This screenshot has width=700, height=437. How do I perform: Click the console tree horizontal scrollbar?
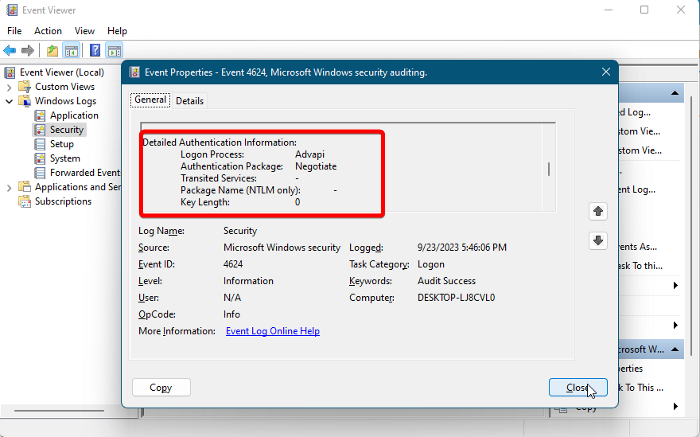[59, 411]
